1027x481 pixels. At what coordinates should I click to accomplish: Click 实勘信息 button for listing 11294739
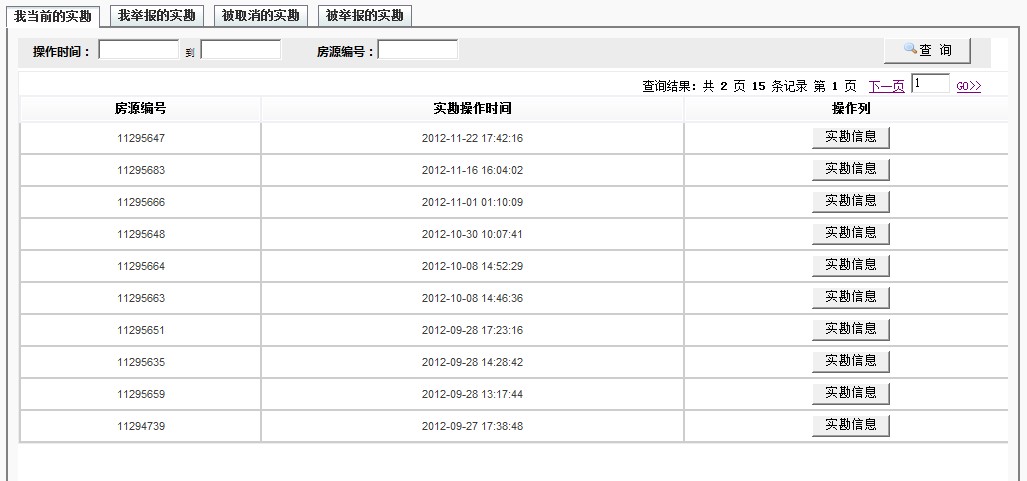851,425
